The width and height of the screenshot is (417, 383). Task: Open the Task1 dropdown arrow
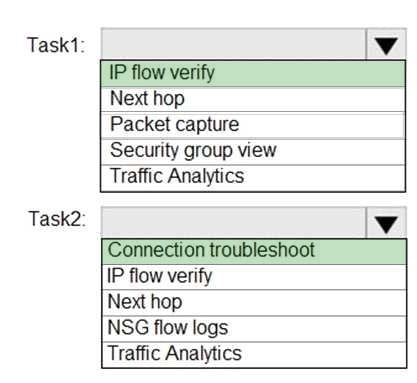(x=386, y=45)
